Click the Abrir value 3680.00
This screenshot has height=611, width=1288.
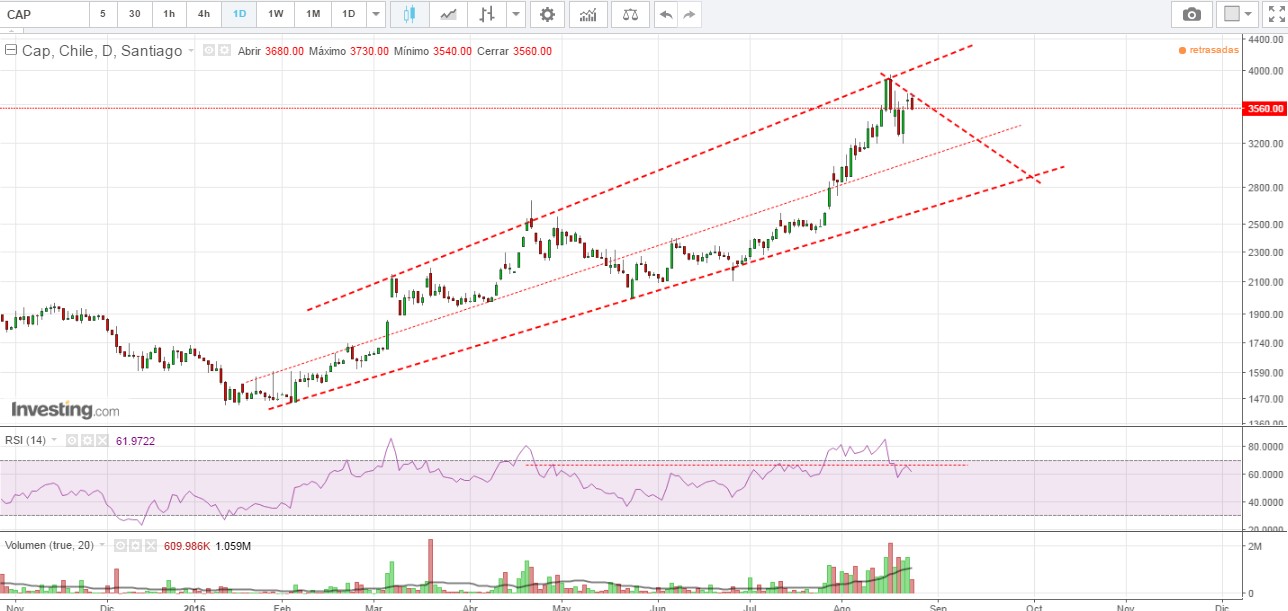(x=284, y=51)
